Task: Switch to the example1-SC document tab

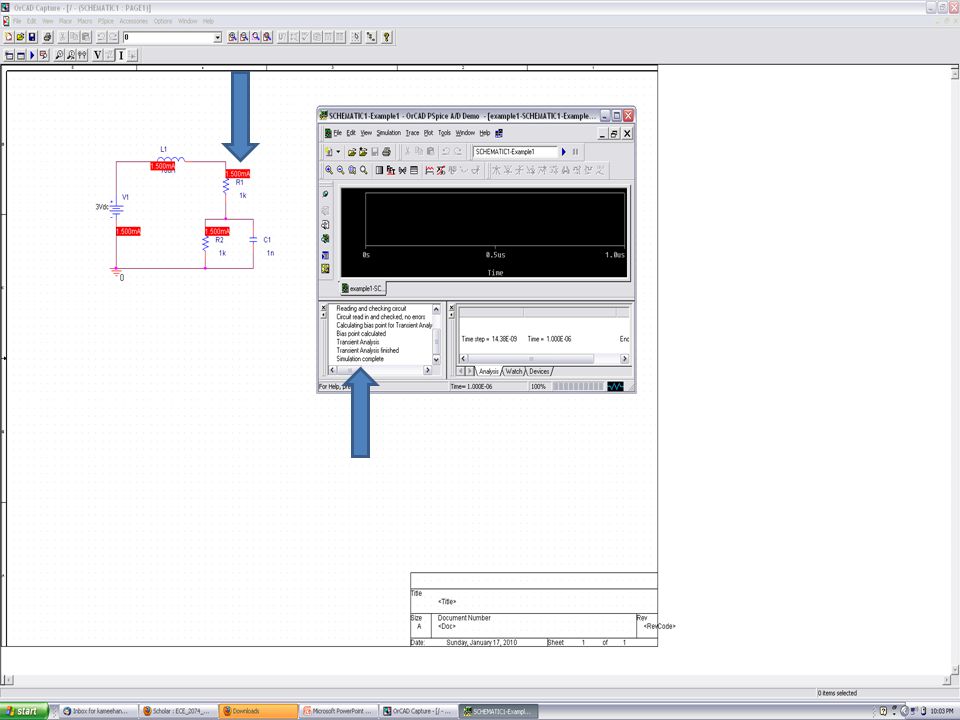Action: pos(363,288)
